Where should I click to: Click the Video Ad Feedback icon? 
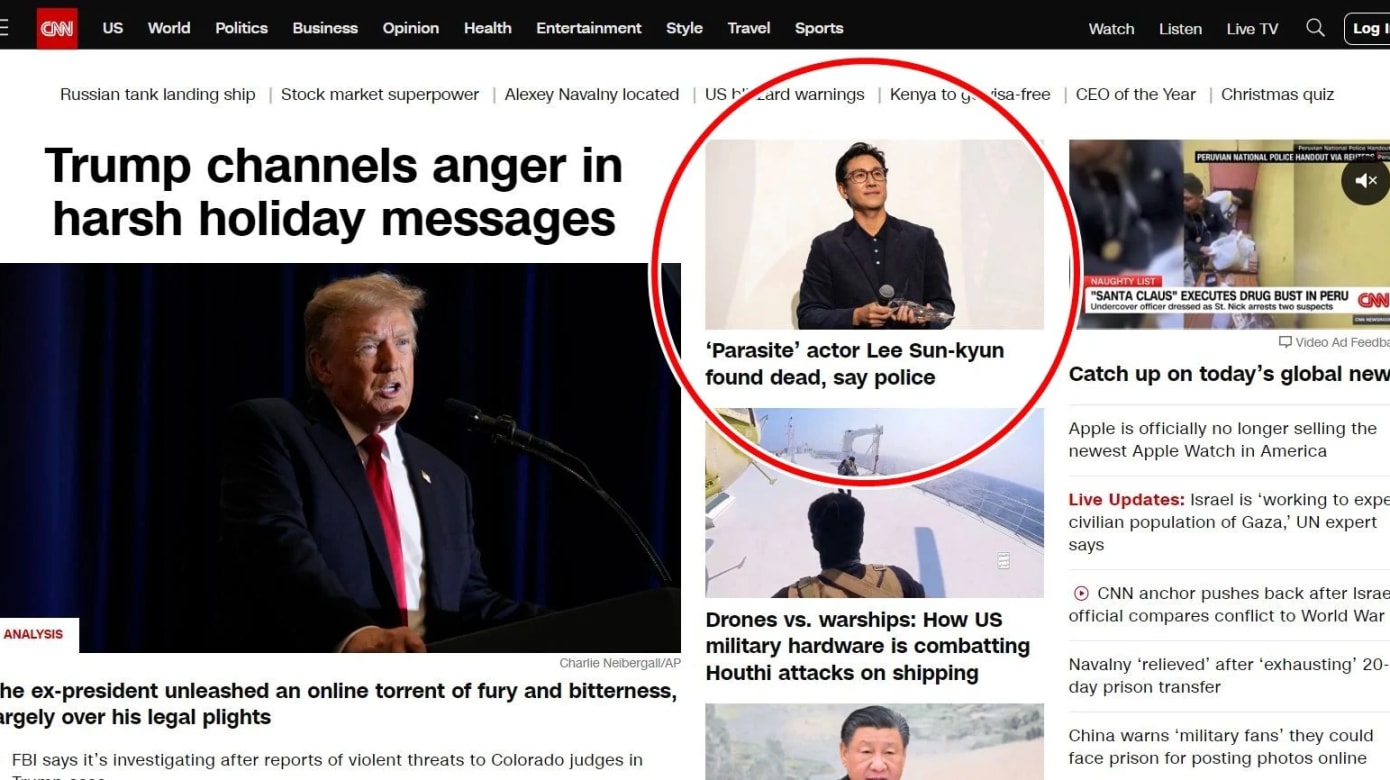1285,342
